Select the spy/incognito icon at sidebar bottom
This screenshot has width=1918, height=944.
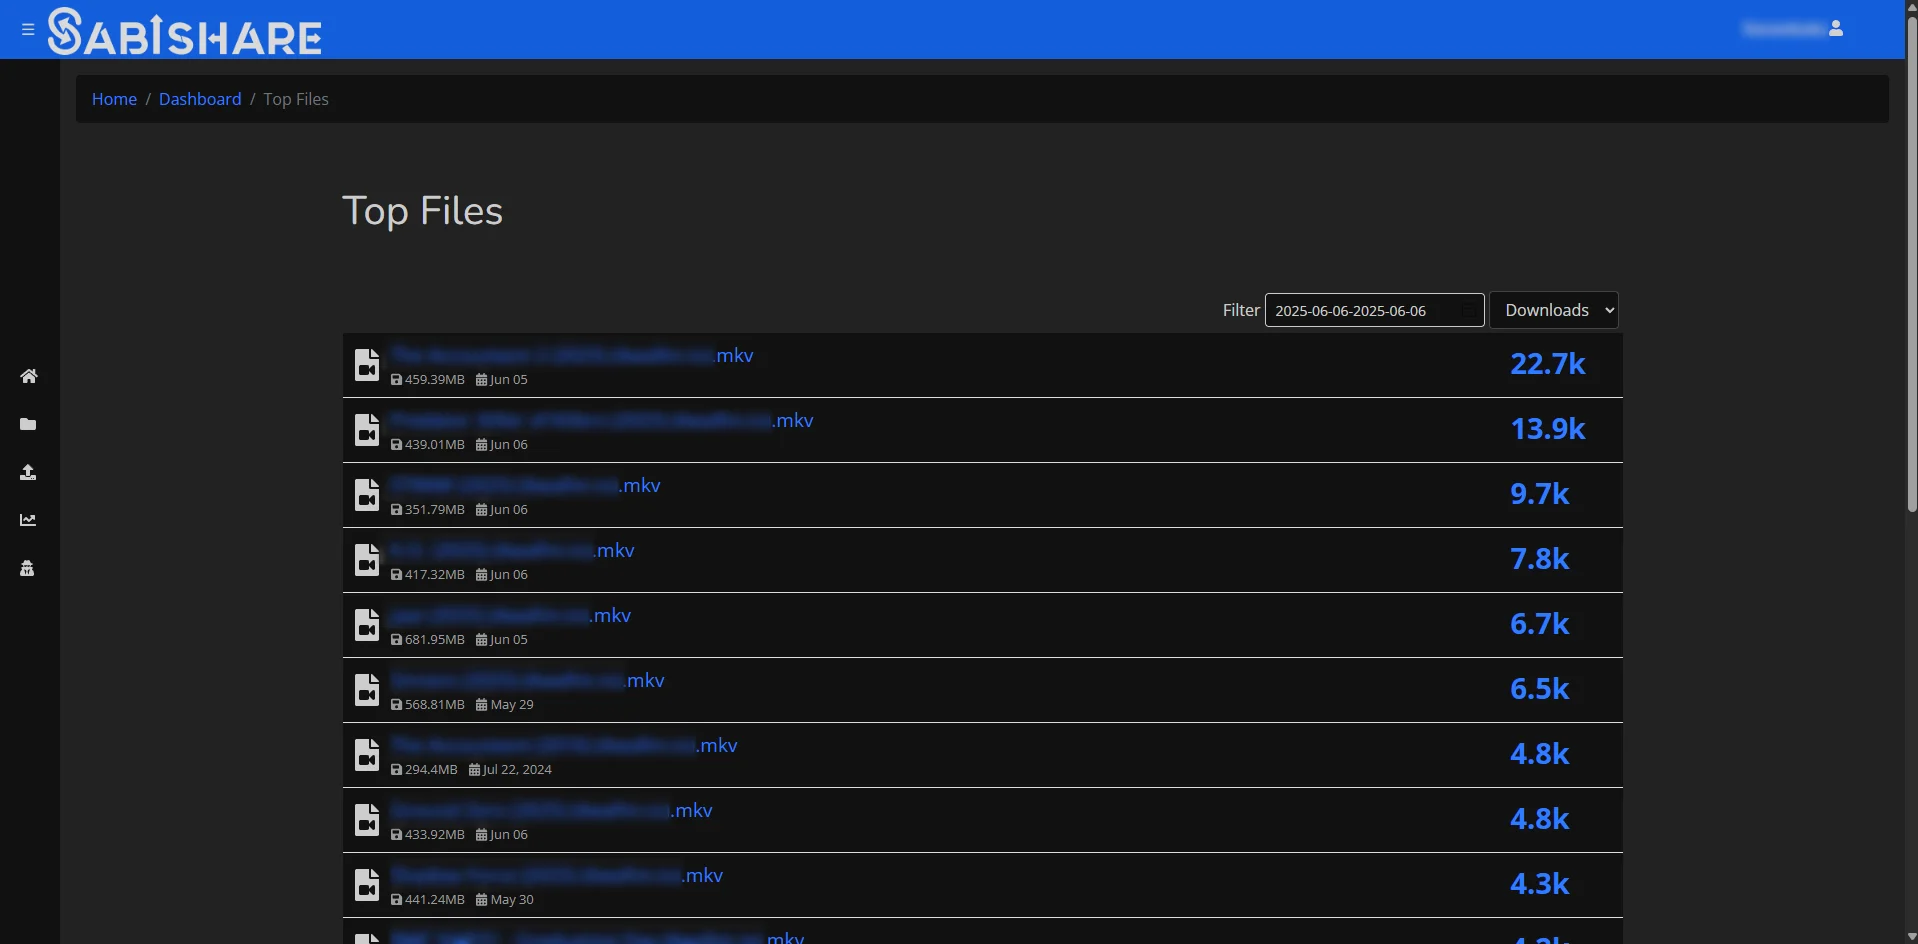pyautogui.click(x=28, y=568)
